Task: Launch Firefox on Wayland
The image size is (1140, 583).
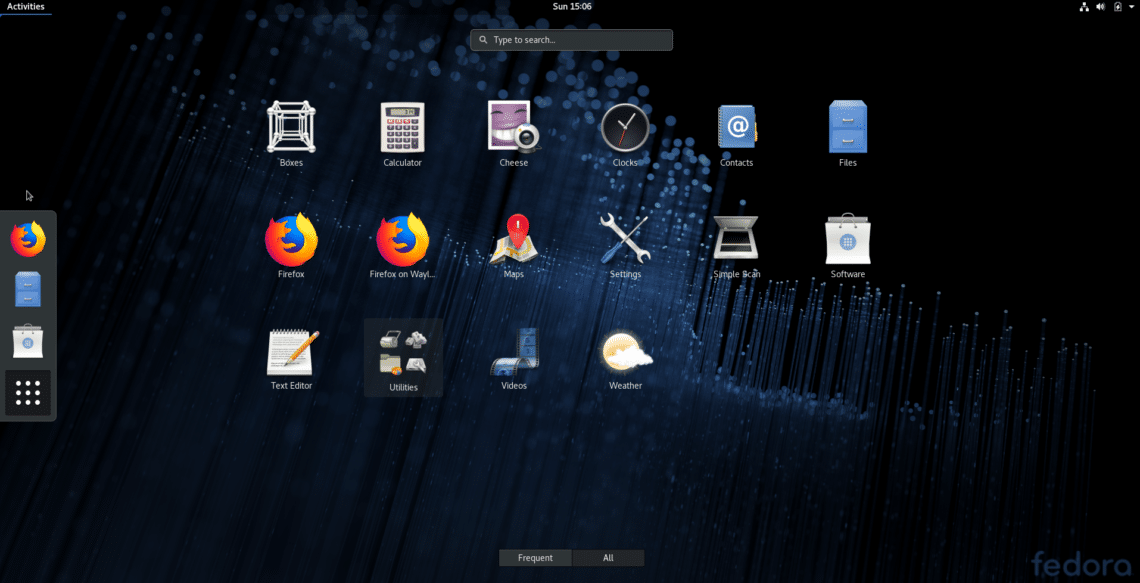Action: tap(402, 241)
